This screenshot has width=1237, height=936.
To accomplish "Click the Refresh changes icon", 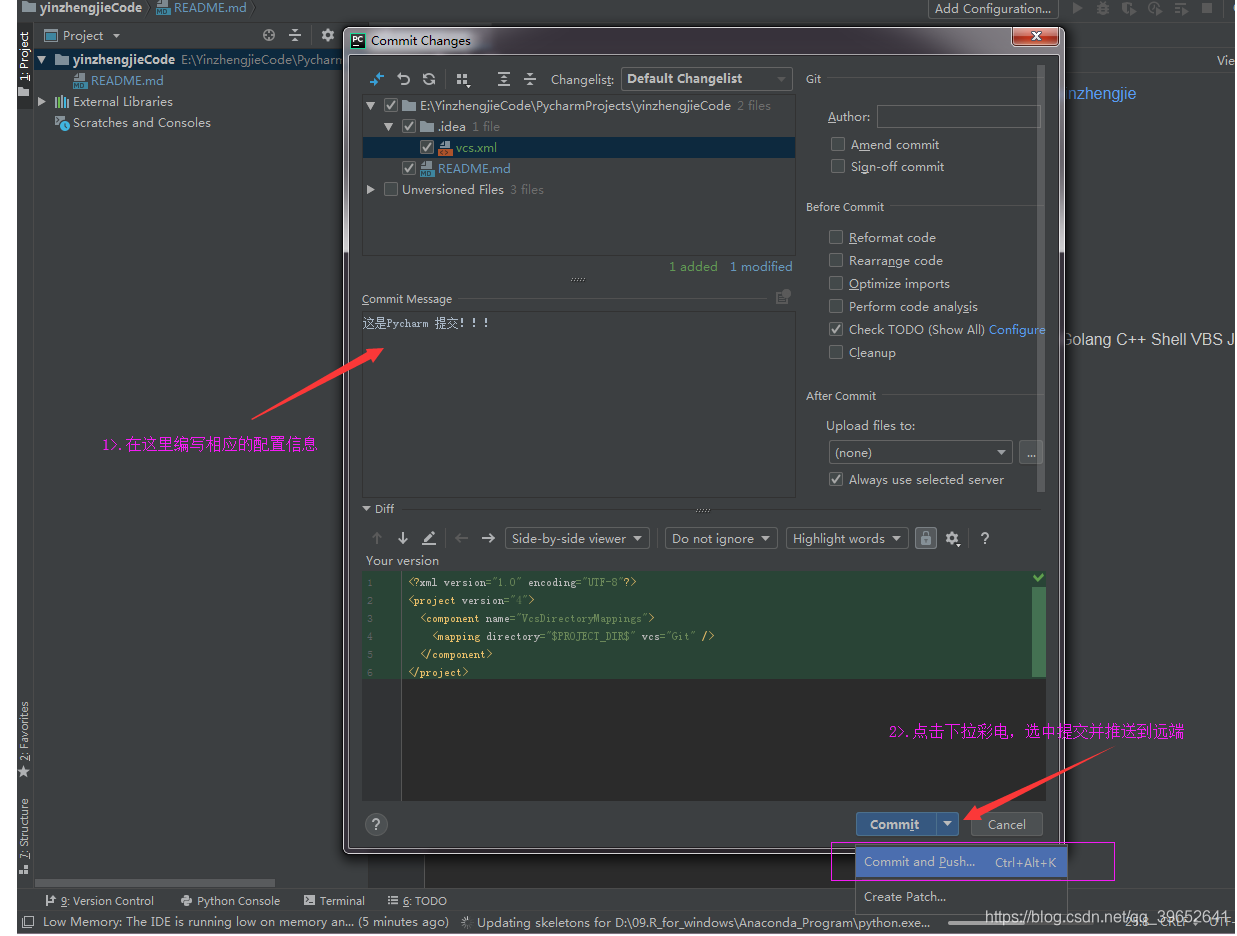I will pyautogui.click(x=429, y=78).
